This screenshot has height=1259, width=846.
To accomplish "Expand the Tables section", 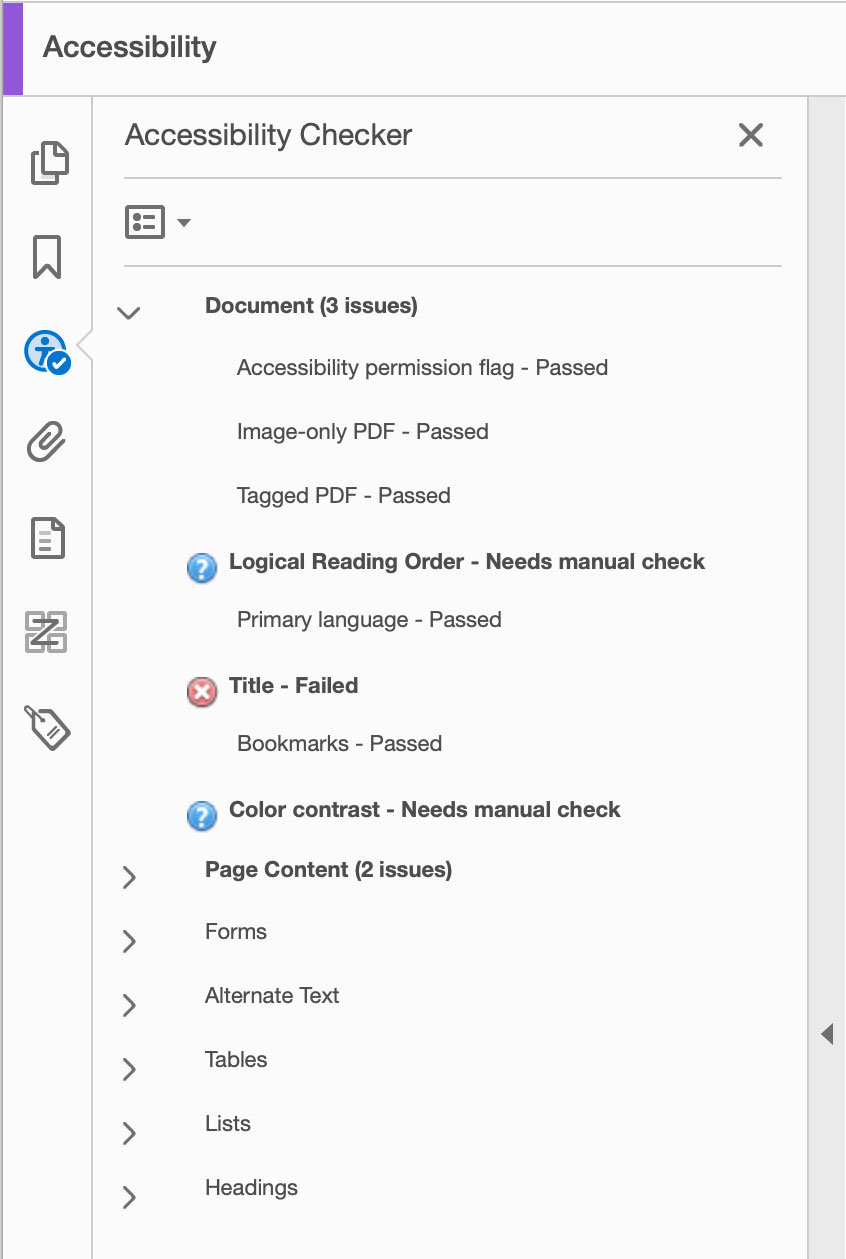I will [128, 1069].
